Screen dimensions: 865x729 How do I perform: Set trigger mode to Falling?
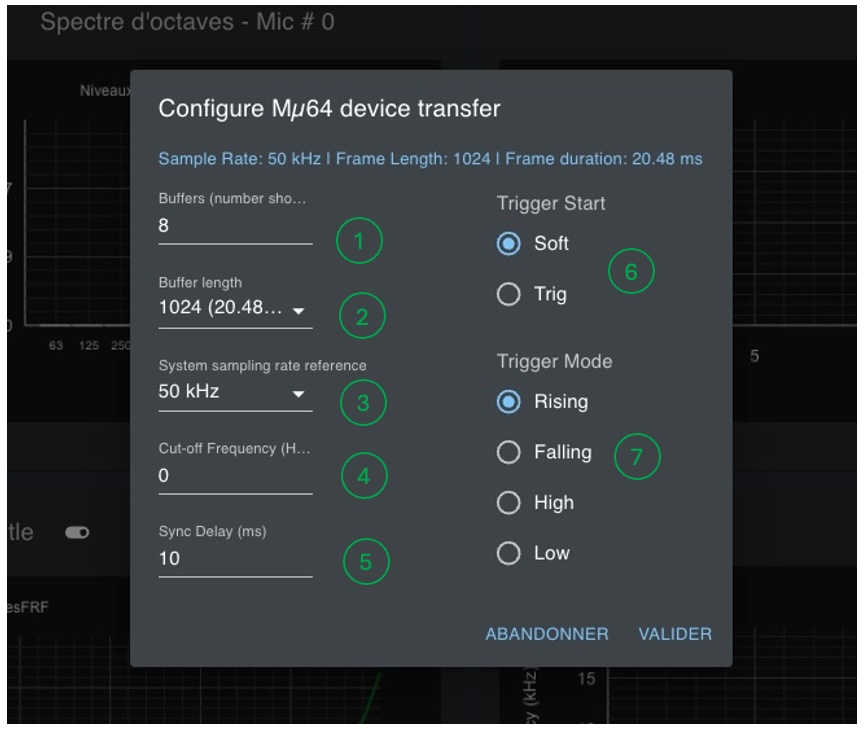pos(509,453)
